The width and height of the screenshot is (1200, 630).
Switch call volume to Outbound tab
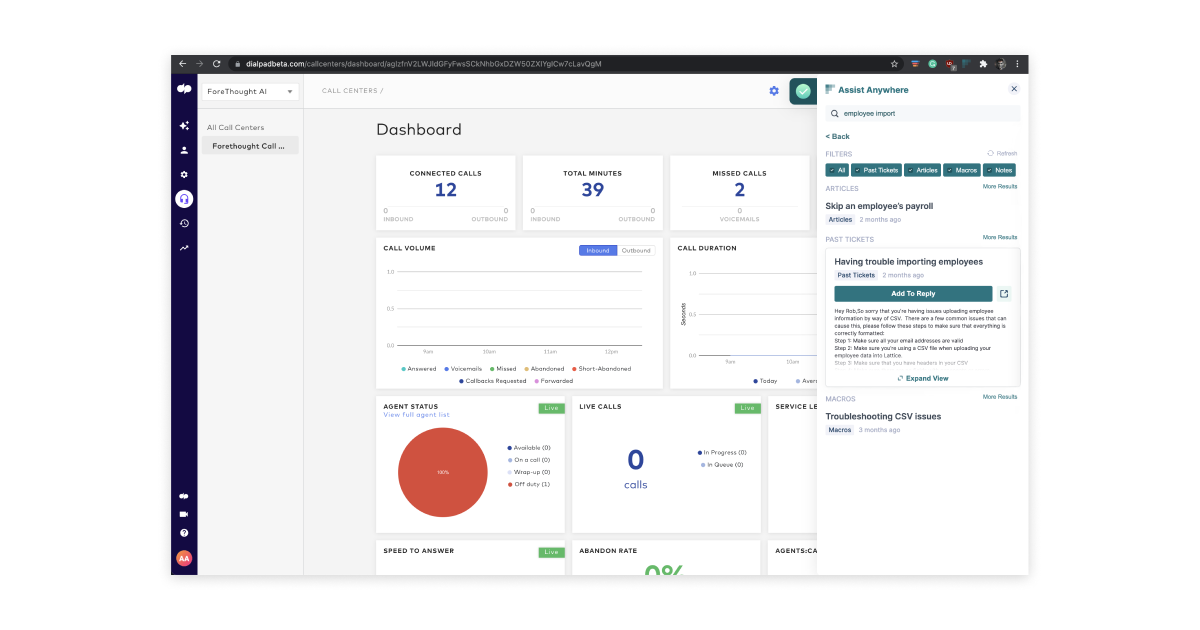click(636, 250)
